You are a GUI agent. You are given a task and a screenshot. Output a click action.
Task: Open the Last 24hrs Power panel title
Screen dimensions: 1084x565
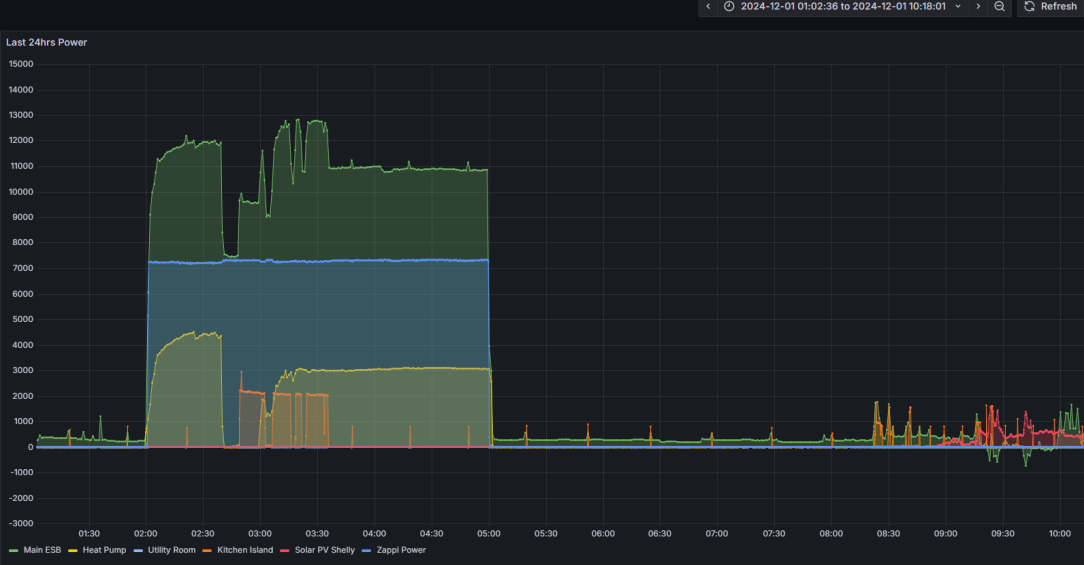pos(46,42)
